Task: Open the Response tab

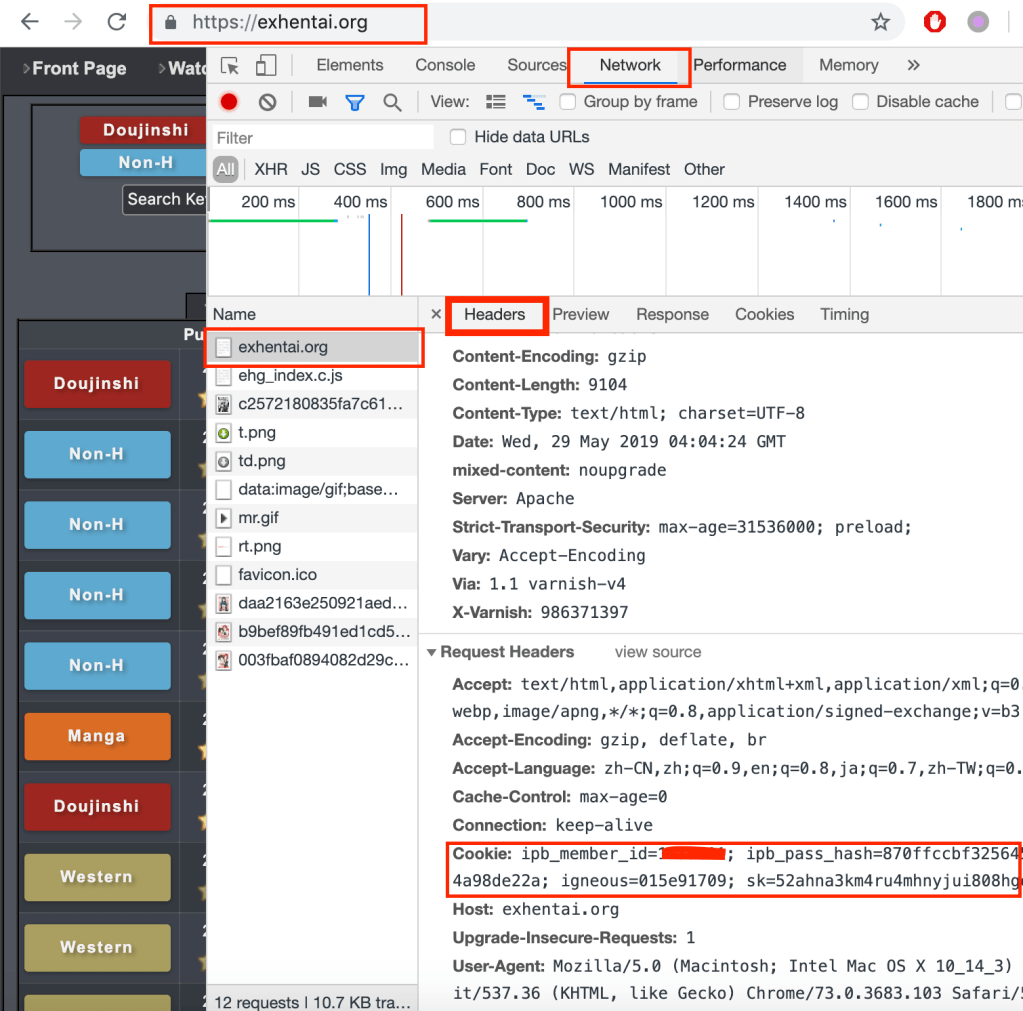Action: tap(672, 314)
